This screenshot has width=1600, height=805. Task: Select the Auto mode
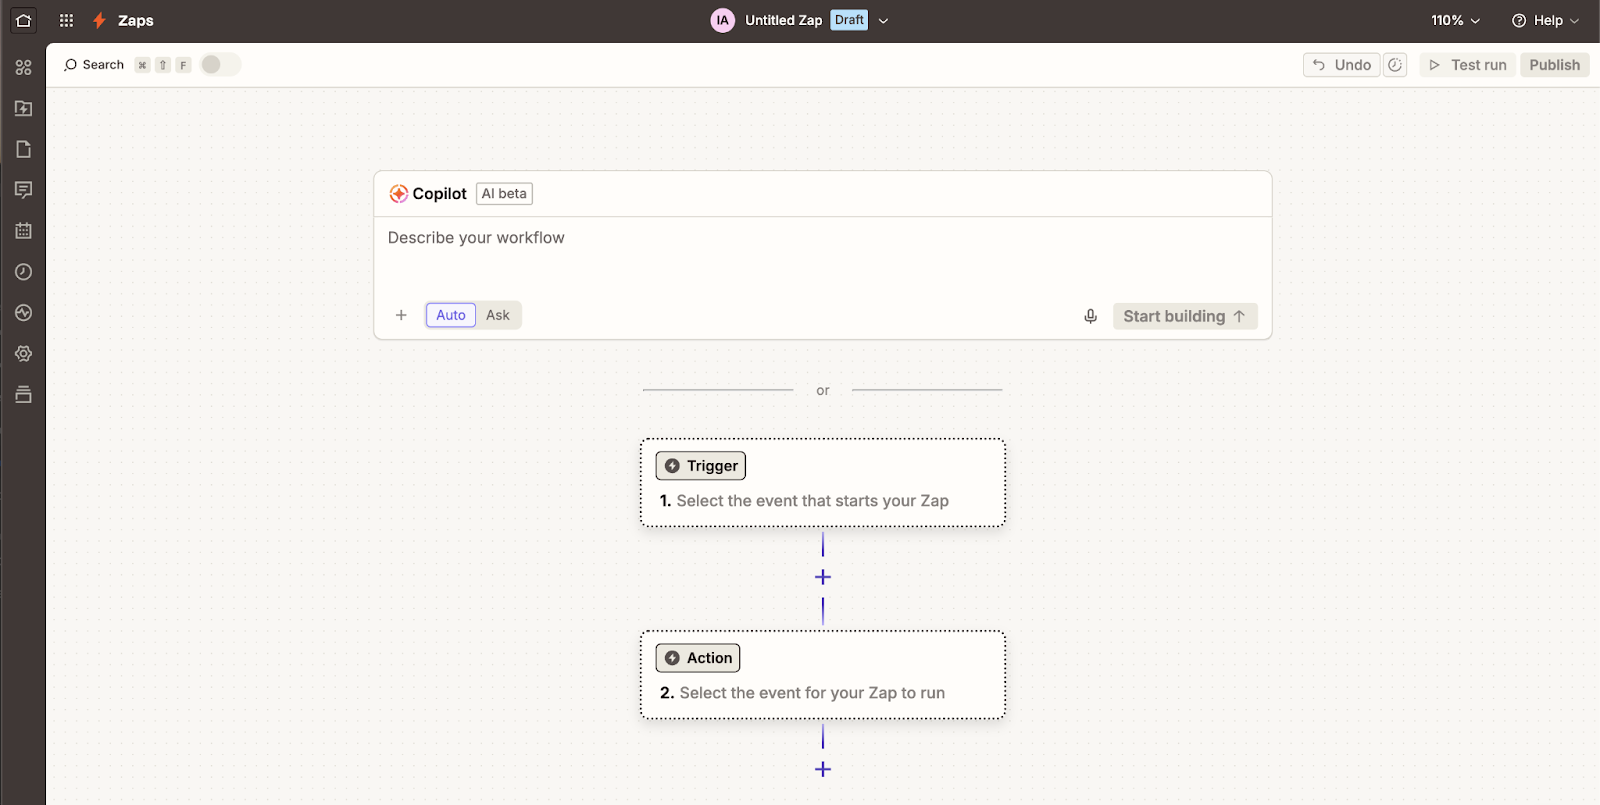[451, 315]
